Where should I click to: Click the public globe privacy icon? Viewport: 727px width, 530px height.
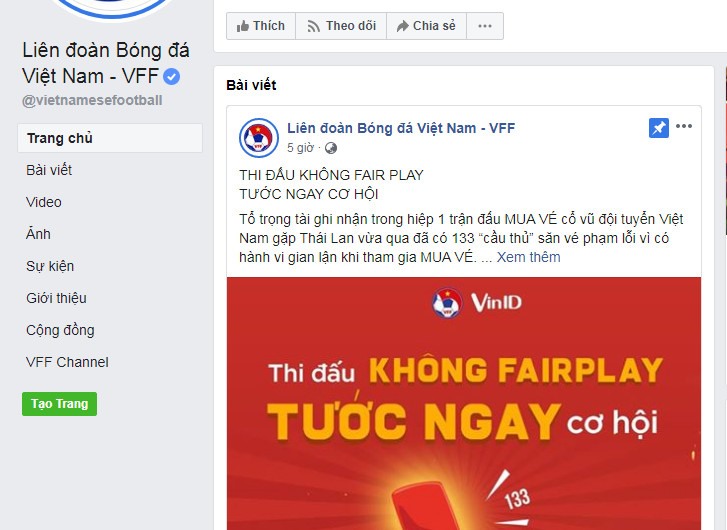click(331, 148)
